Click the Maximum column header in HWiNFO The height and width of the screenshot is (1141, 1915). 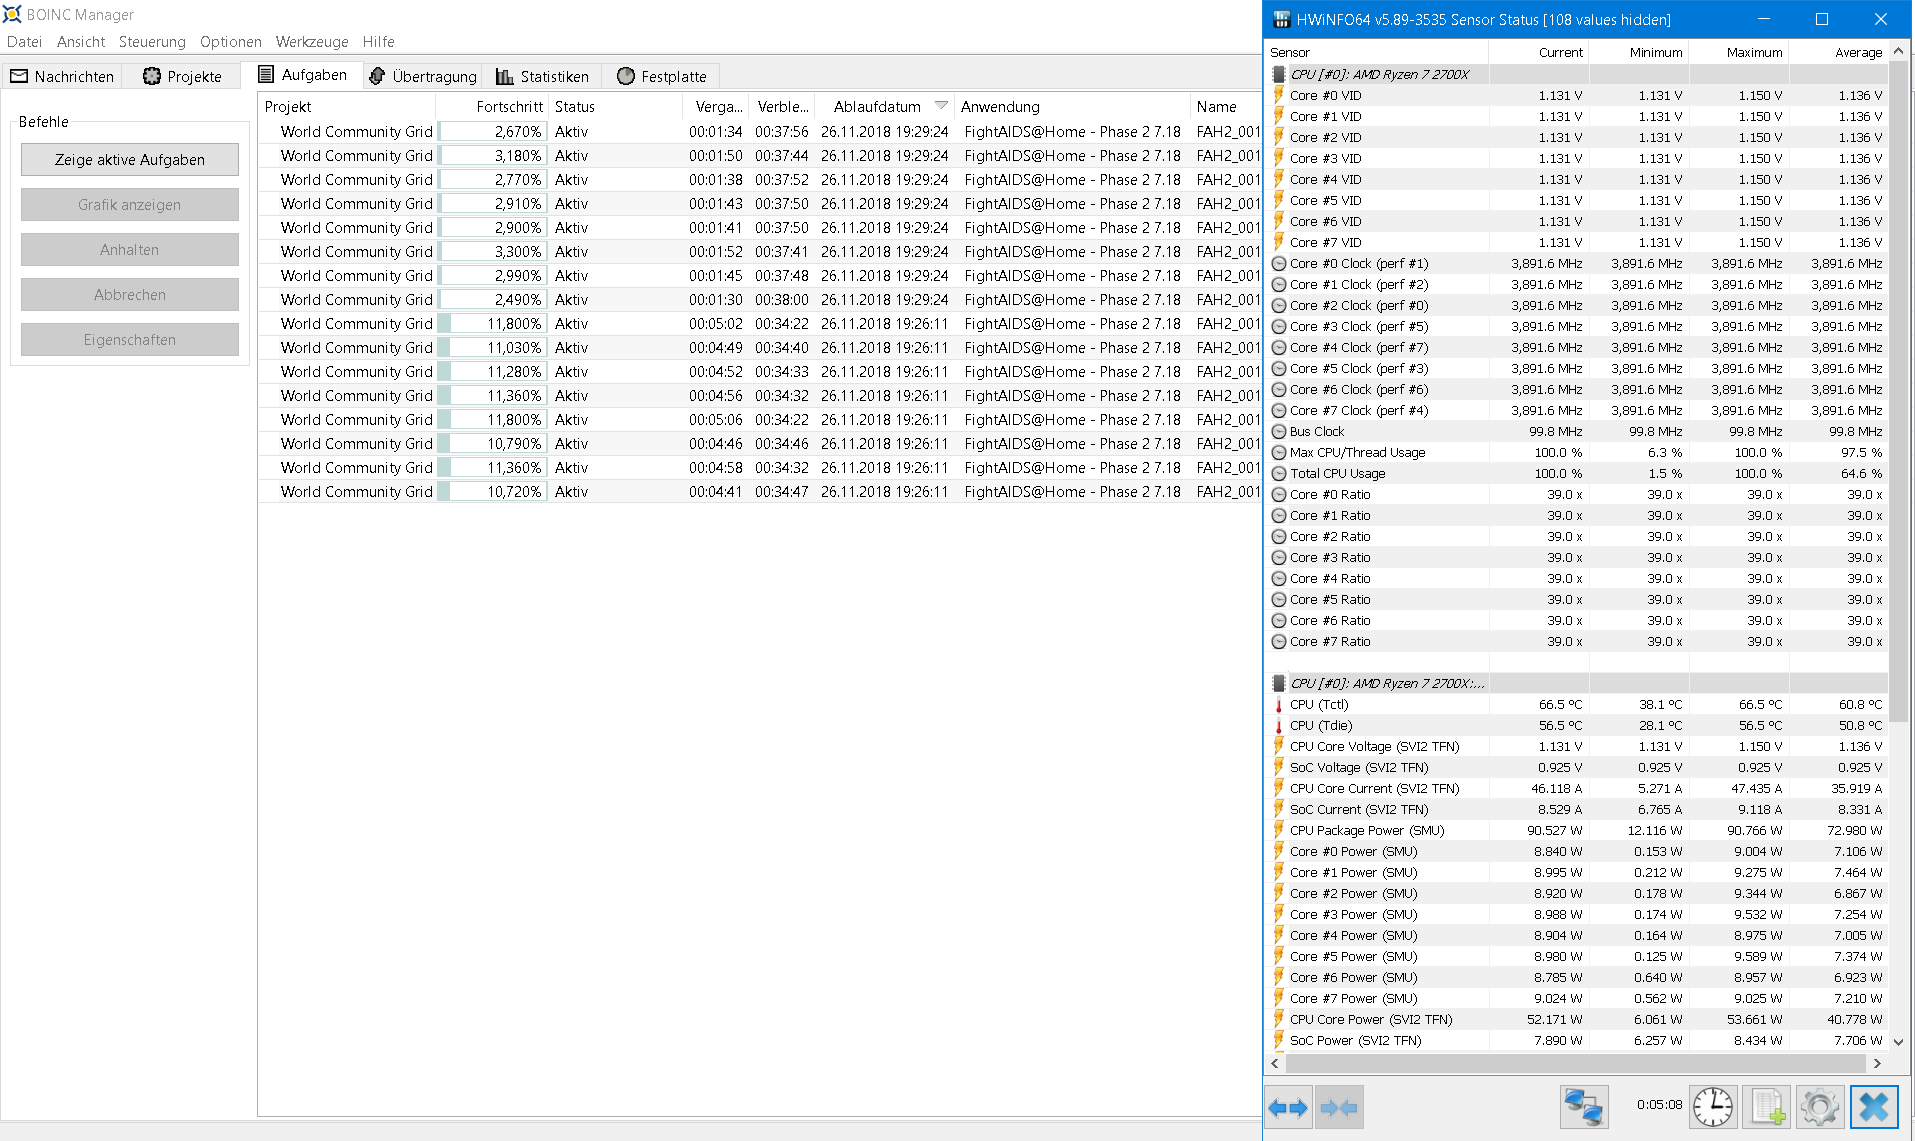[1739, 52]
